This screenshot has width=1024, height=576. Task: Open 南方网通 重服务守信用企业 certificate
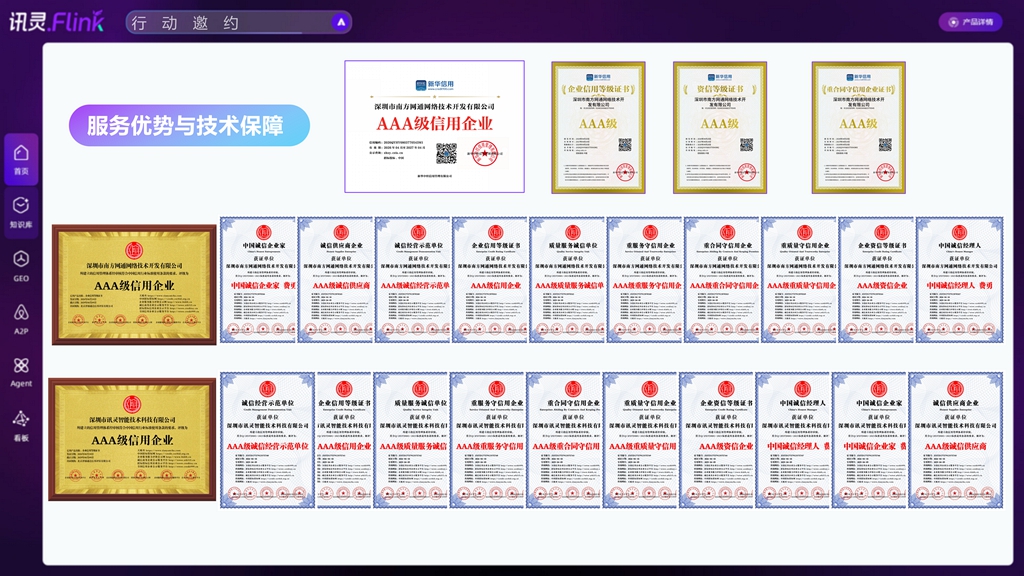click(645, 280)
